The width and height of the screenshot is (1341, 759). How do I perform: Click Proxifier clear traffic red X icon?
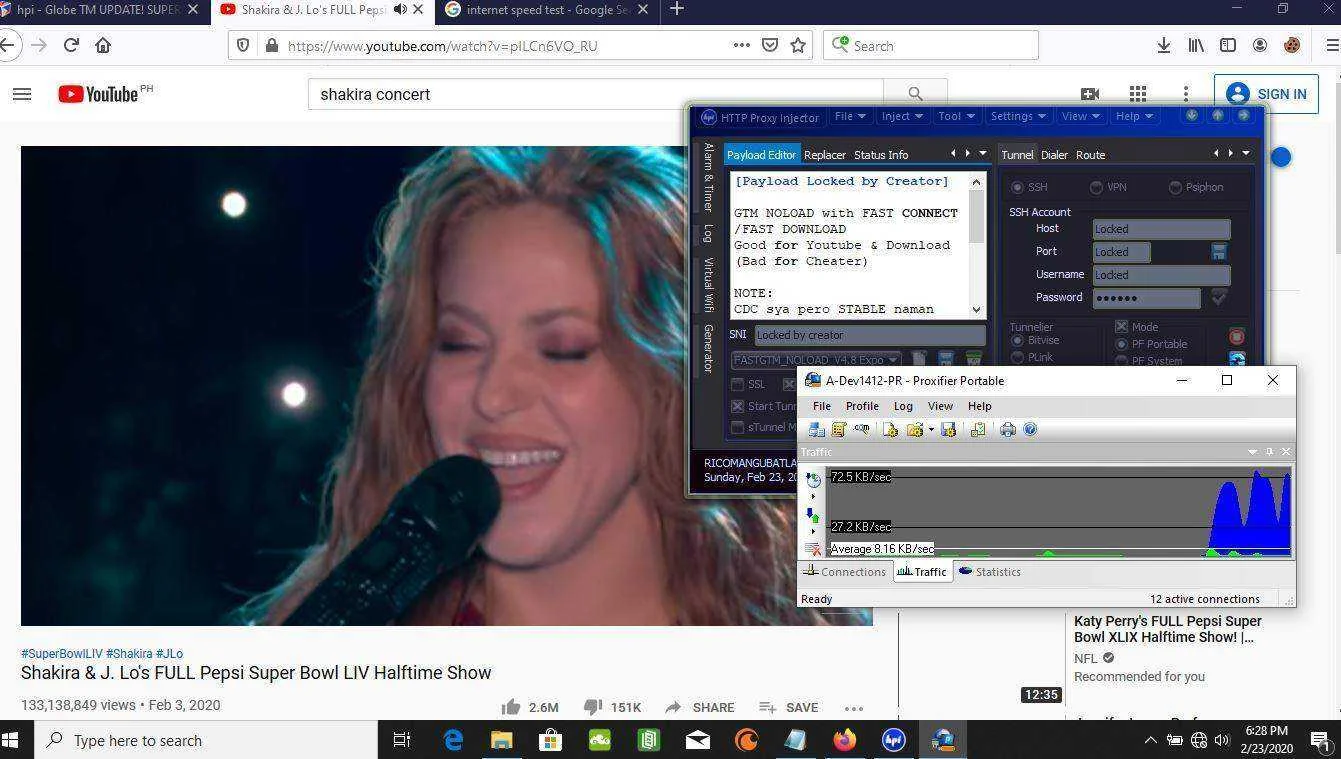[813, 549]
